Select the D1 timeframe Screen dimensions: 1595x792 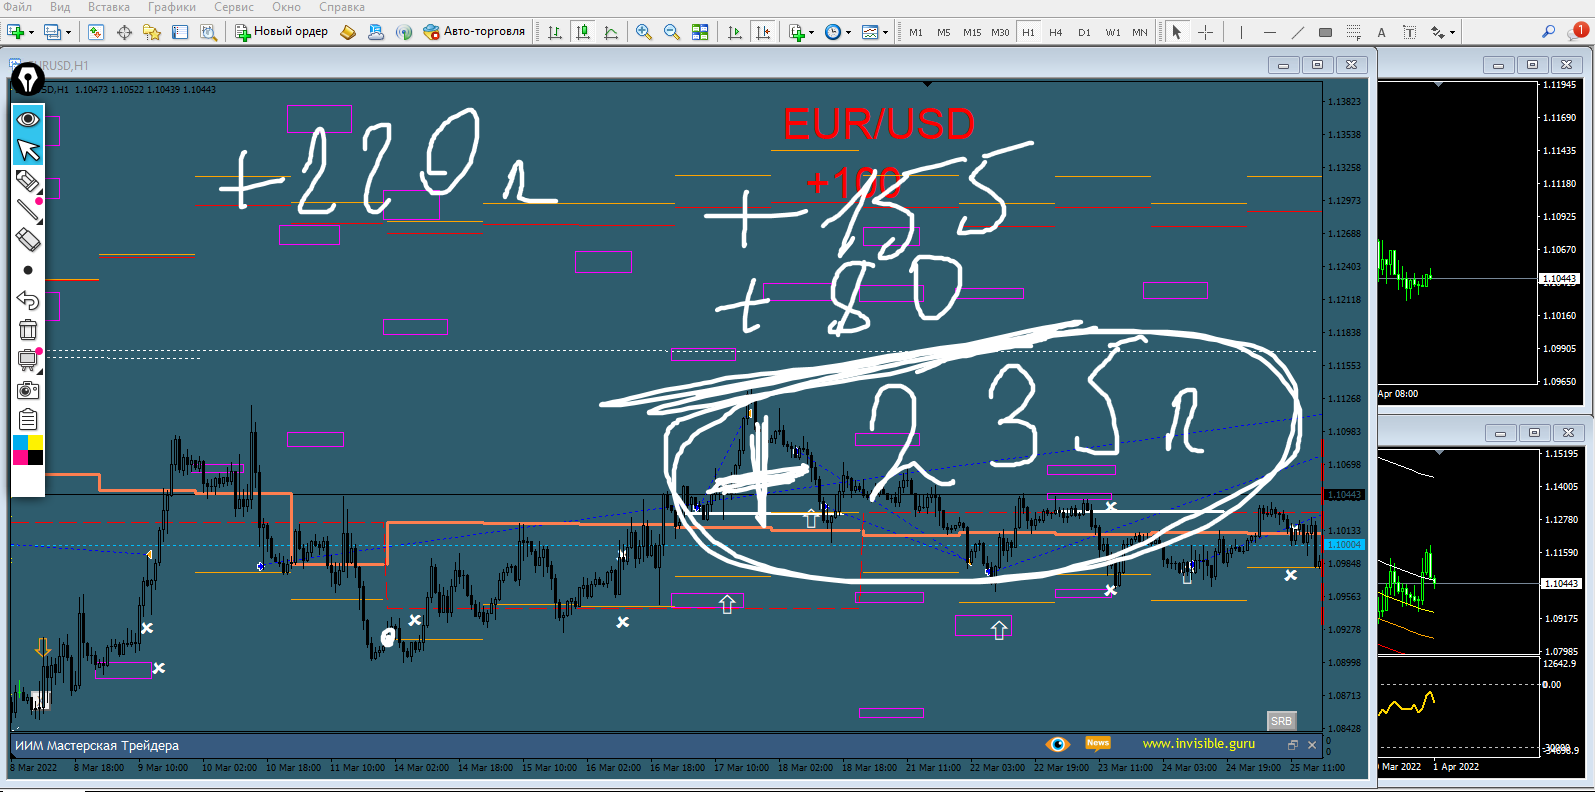click(x=1084, y=32)
